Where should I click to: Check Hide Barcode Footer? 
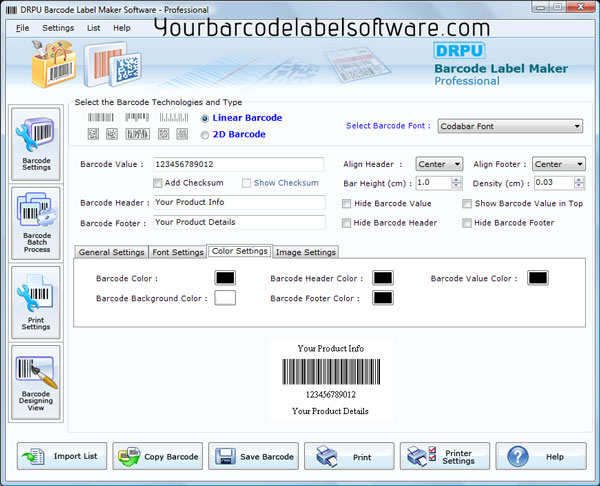coord(467,223)
